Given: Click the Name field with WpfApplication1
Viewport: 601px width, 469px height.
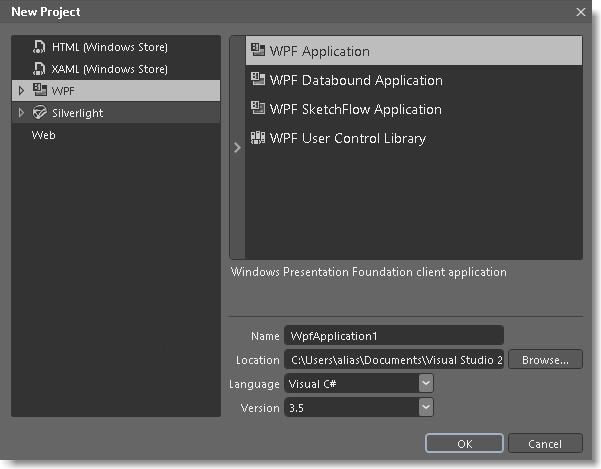Looking at the screenshot, I should (394, 336).
